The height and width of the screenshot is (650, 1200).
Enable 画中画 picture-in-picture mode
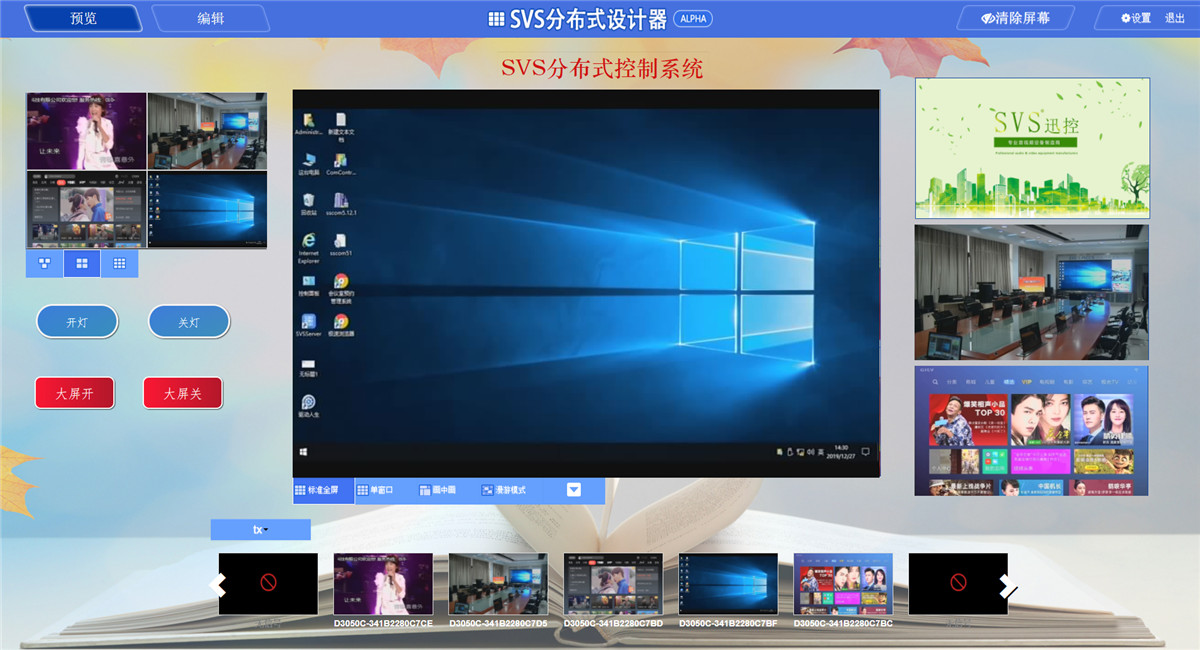click(438, 490)
